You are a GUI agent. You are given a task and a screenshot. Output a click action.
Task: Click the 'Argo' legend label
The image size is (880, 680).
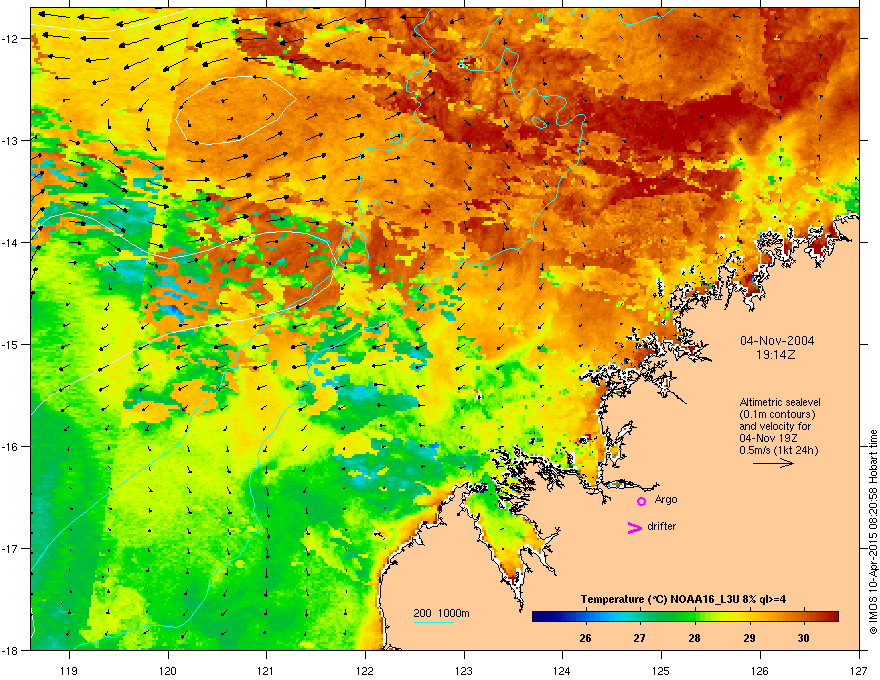point(666,499)
